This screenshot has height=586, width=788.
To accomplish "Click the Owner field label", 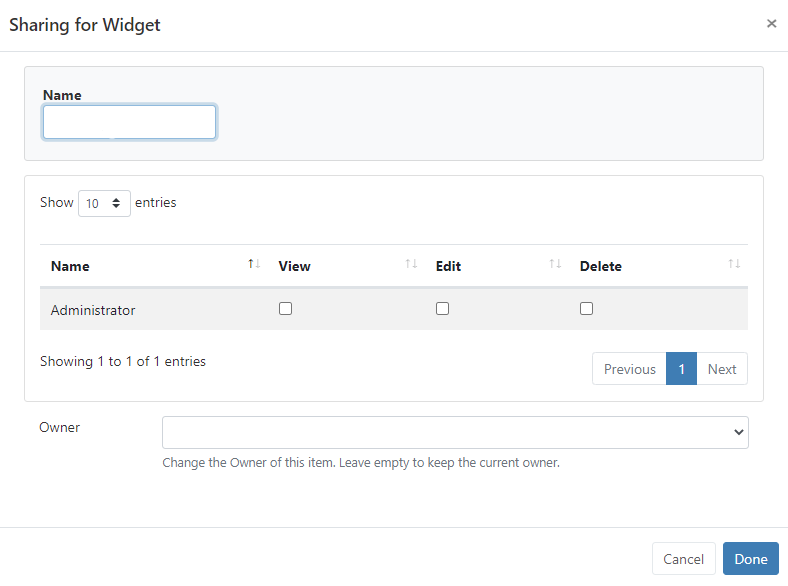I will click(59, 427).
